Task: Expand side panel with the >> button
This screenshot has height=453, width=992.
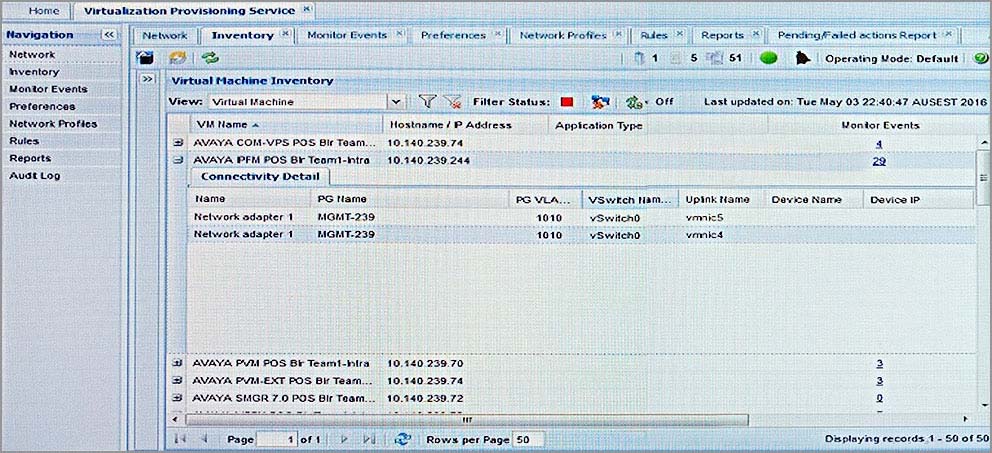Action: coord(147,79)
